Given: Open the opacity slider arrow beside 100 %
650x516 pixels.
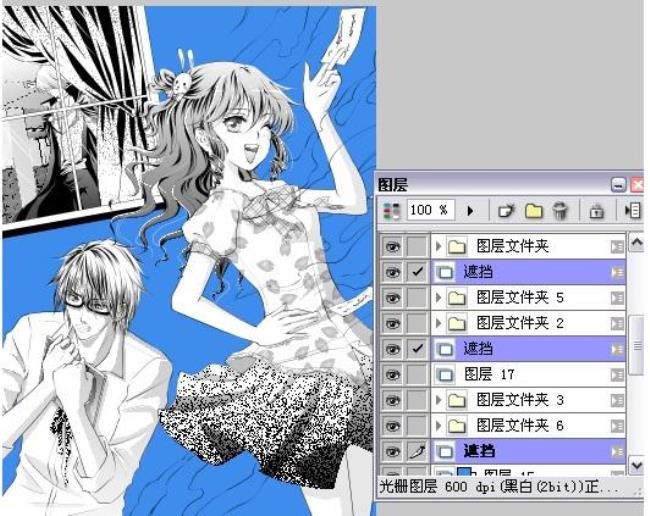Looking at the screenshot, I should (470, 211).
